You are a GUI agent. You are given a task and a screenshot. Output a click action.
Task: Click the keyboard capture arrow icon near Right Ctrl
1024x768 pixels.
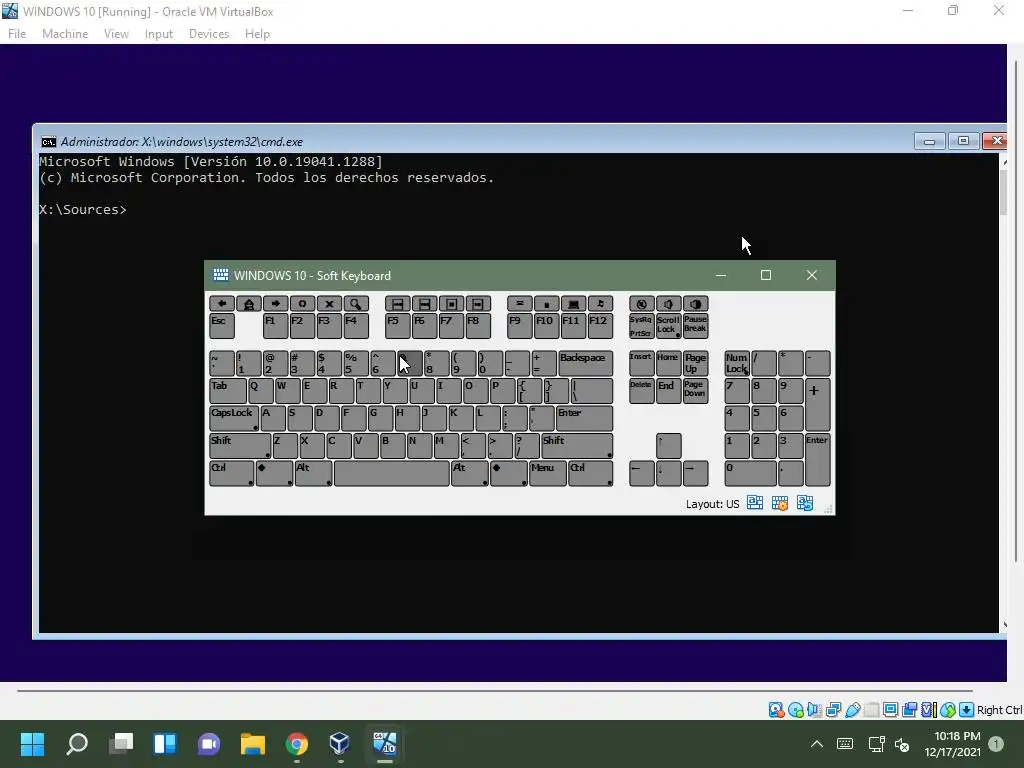point(967,710)
